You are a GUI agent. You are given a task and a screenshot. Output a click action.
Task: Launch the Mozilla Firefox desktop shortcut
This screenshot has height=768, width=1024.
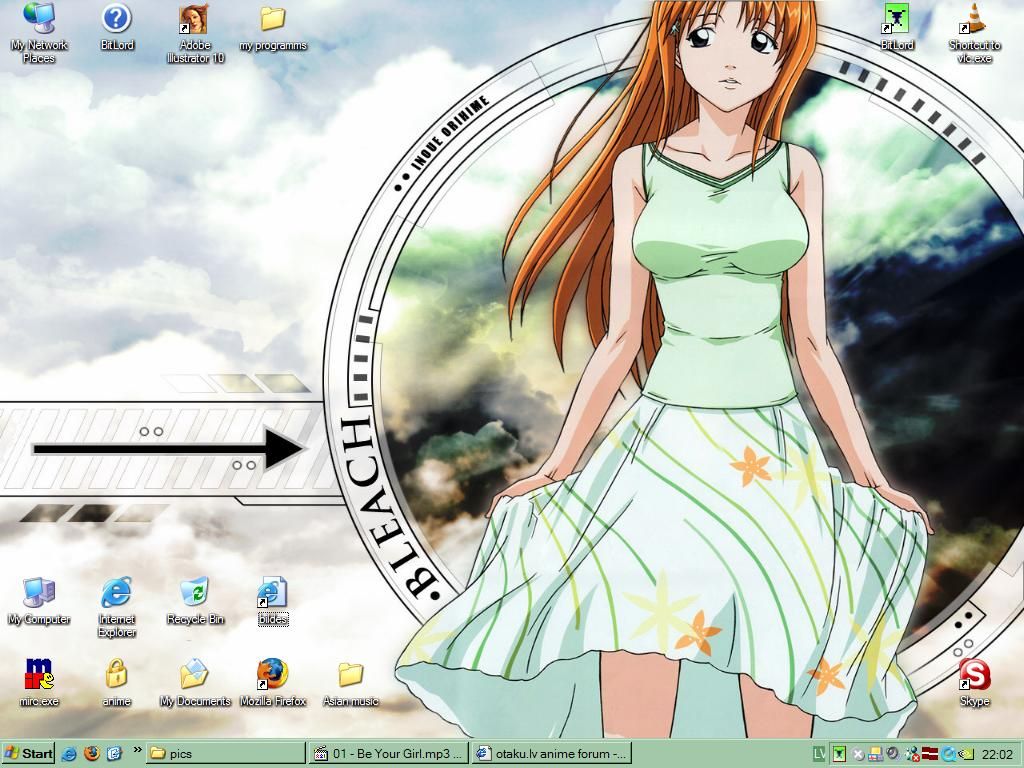pyautogui.click(x=273, y=682)
